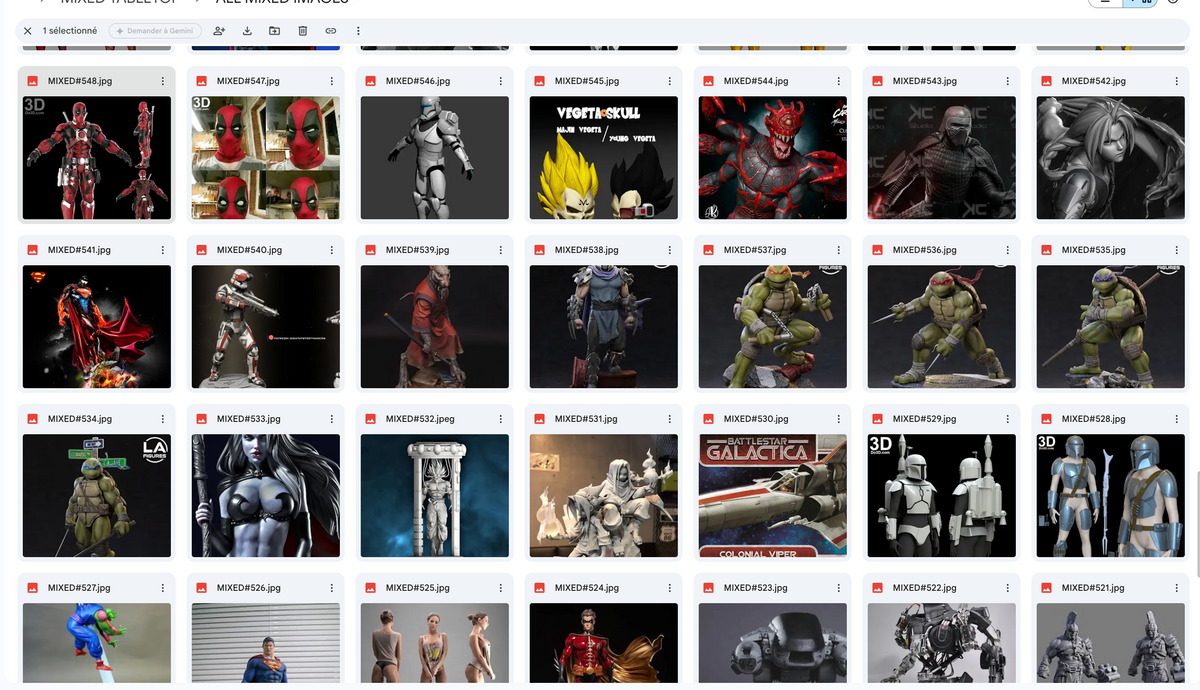The height and width of the screenshot is (690, 1200).
Task: Open the three-dot menu for MIXED#543.jpg
Action: [x=1008, y=81]
